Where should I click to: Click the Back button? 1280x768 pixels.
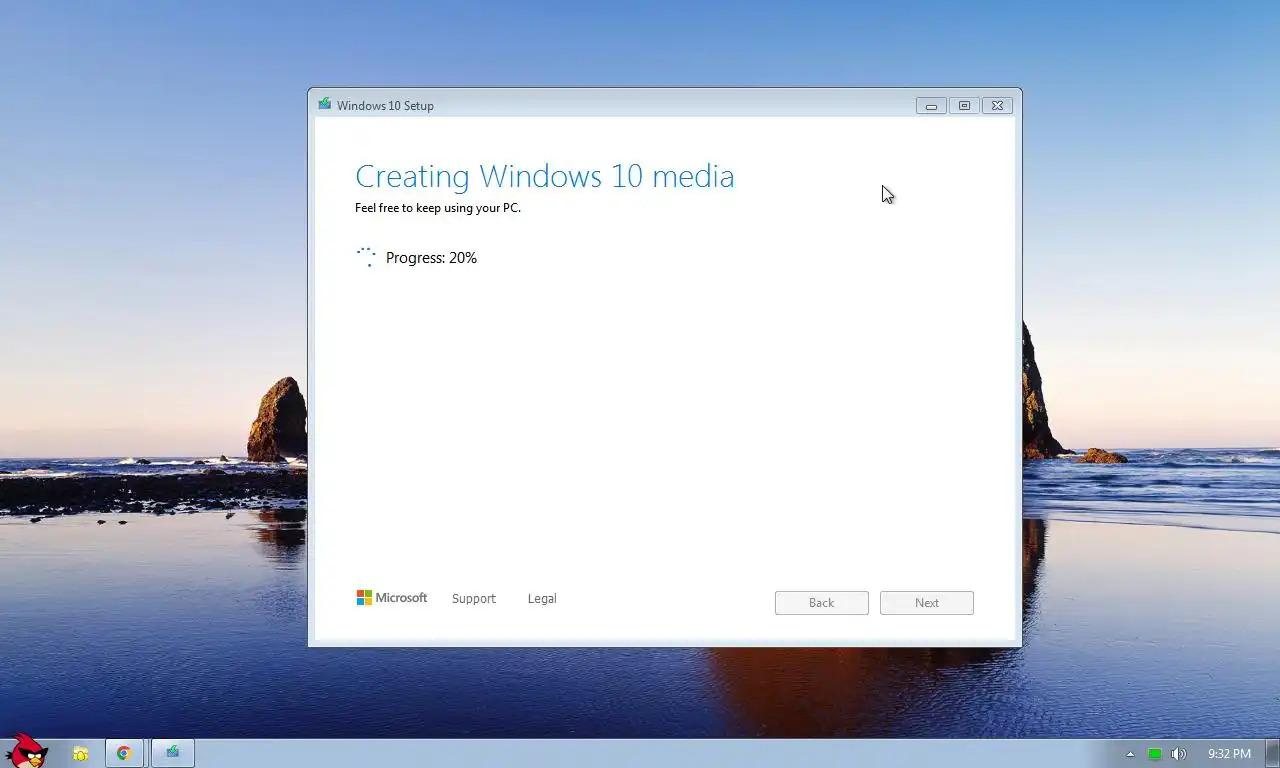click(821, 603)
